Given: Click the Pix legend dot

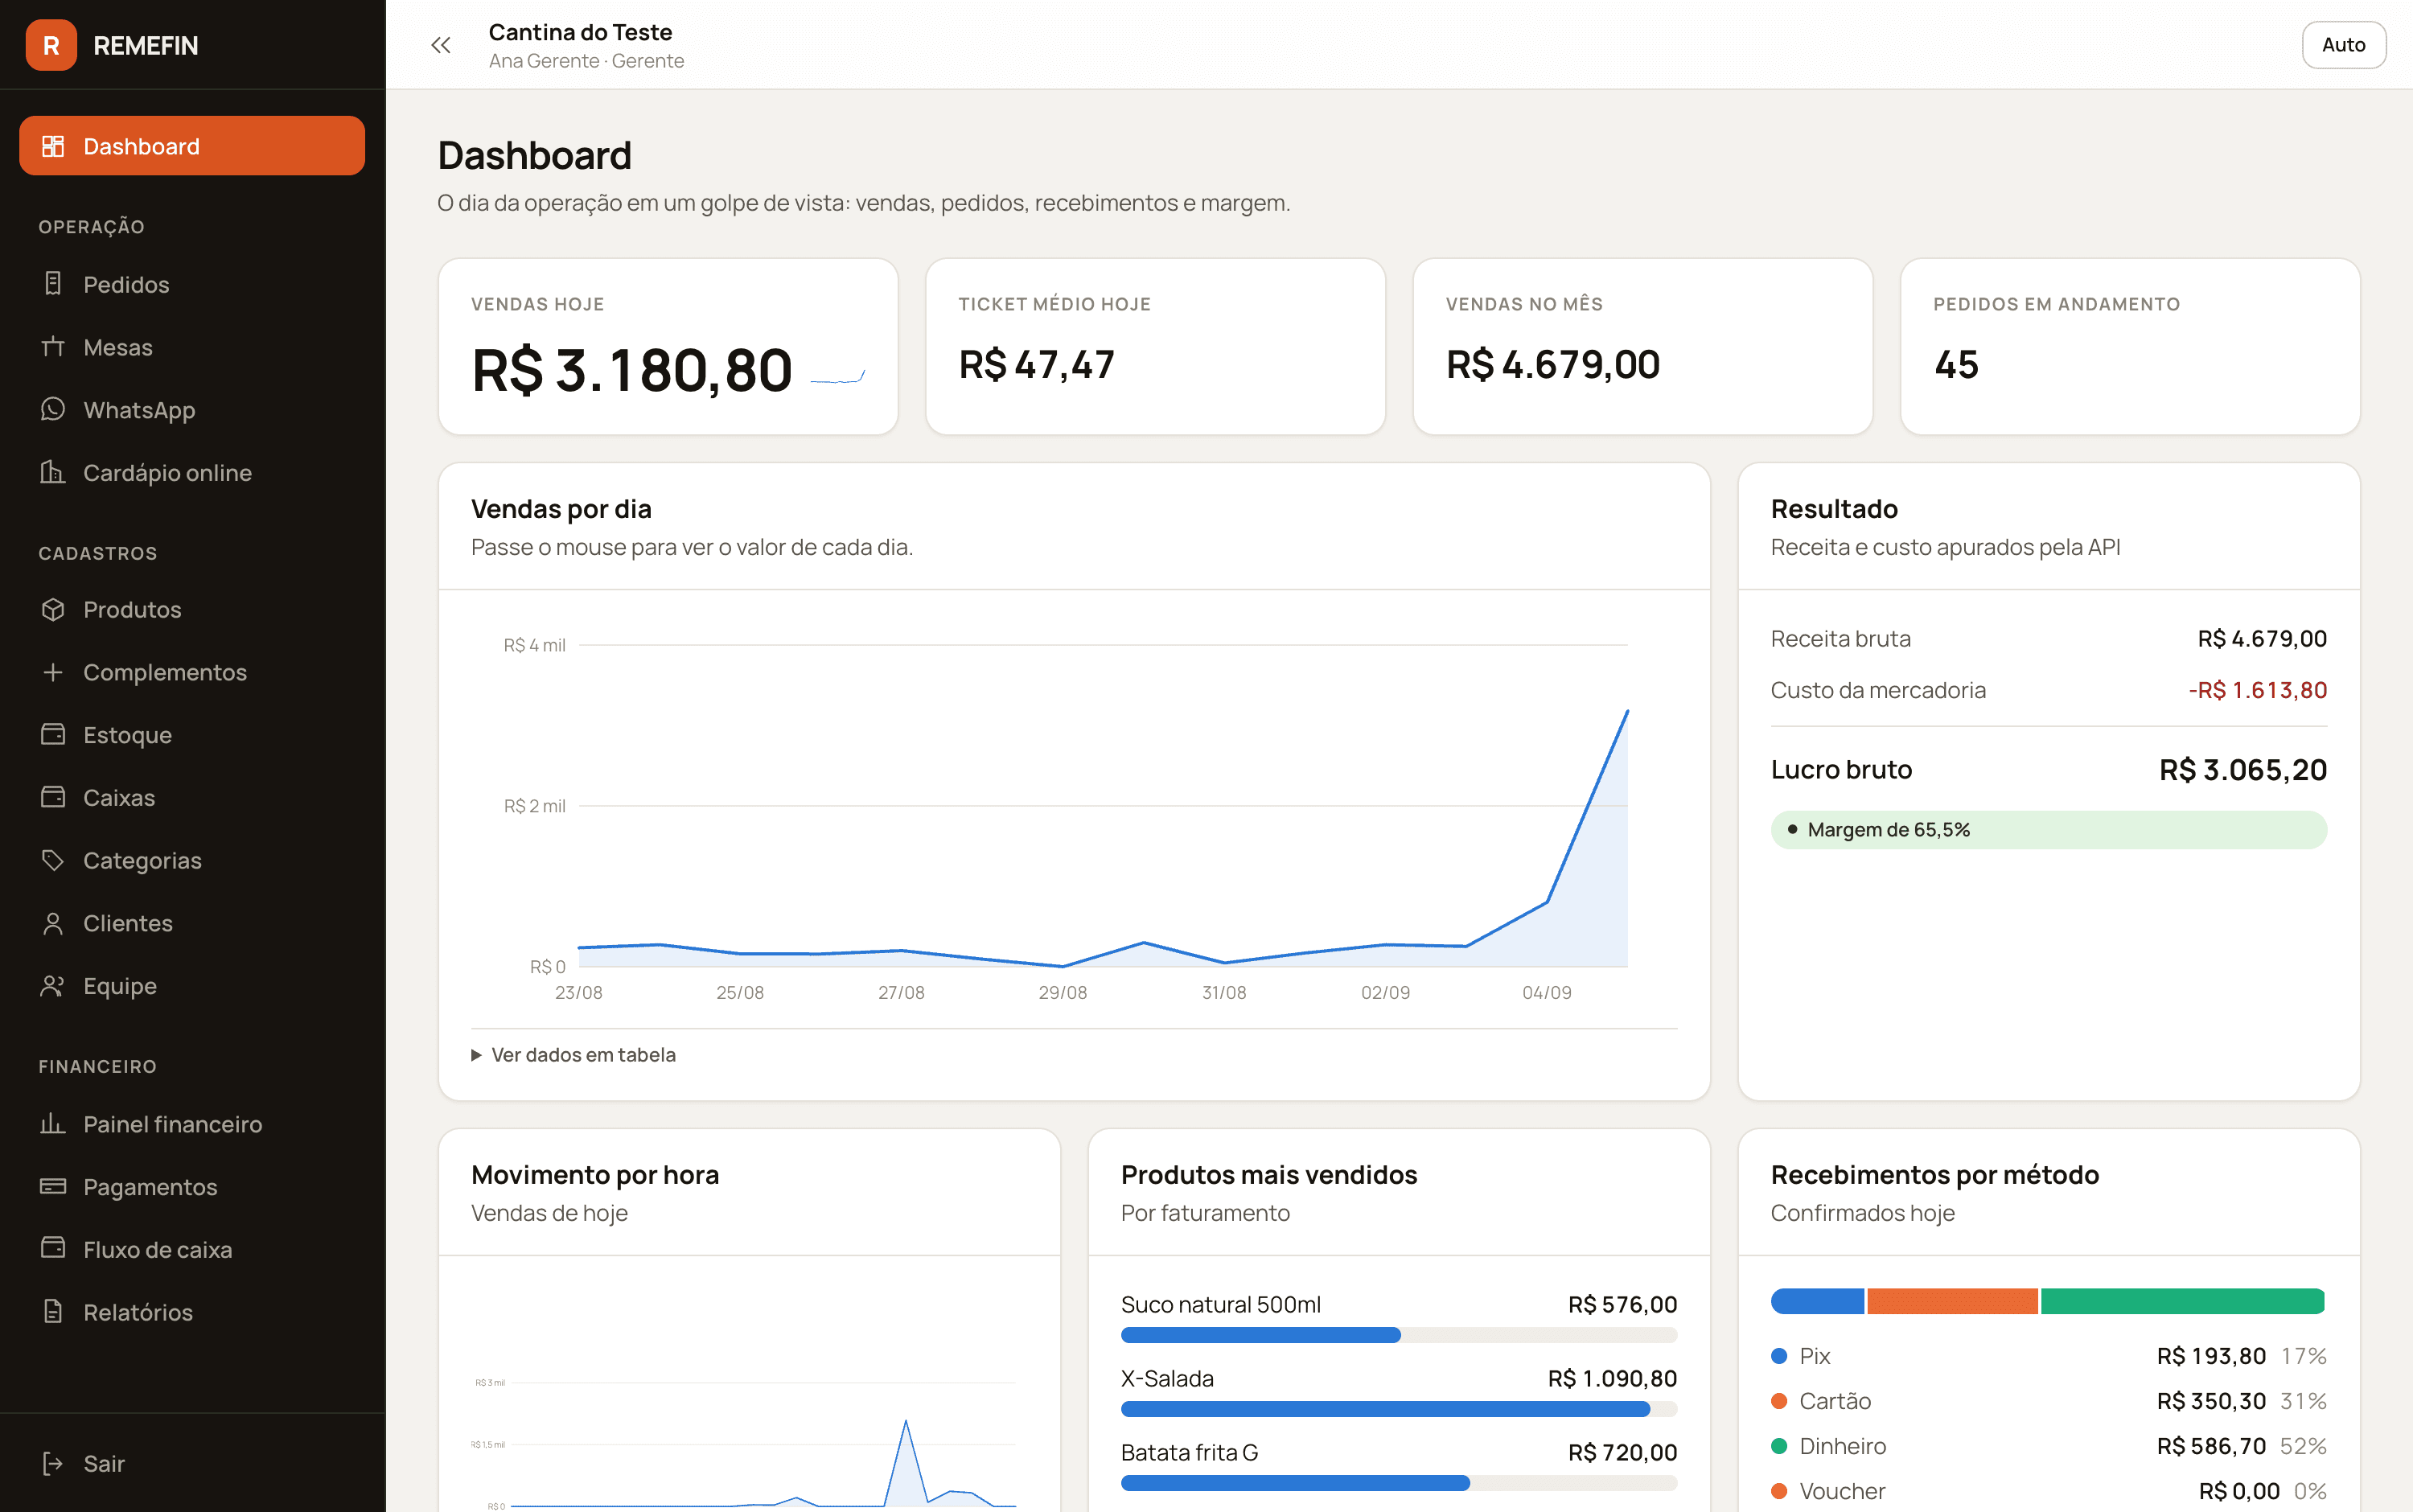Looking at the screenshot, I should pyautogui.click(x=1779, y=1356).
